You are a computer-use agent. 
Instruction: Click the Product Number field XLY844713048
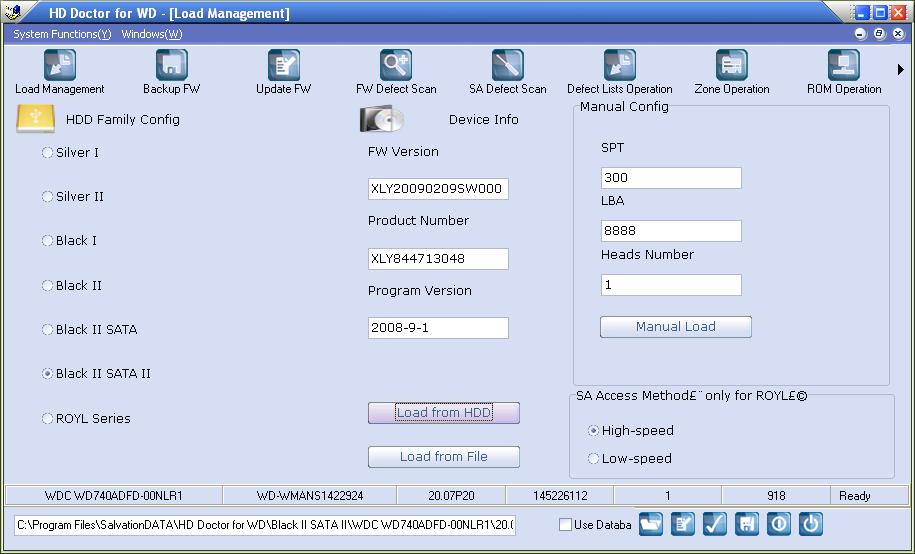tap(438, 259)
